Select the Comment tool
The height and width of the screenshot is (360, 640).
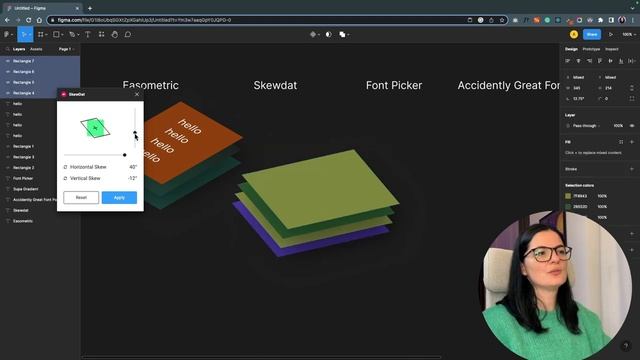(128, 35)
